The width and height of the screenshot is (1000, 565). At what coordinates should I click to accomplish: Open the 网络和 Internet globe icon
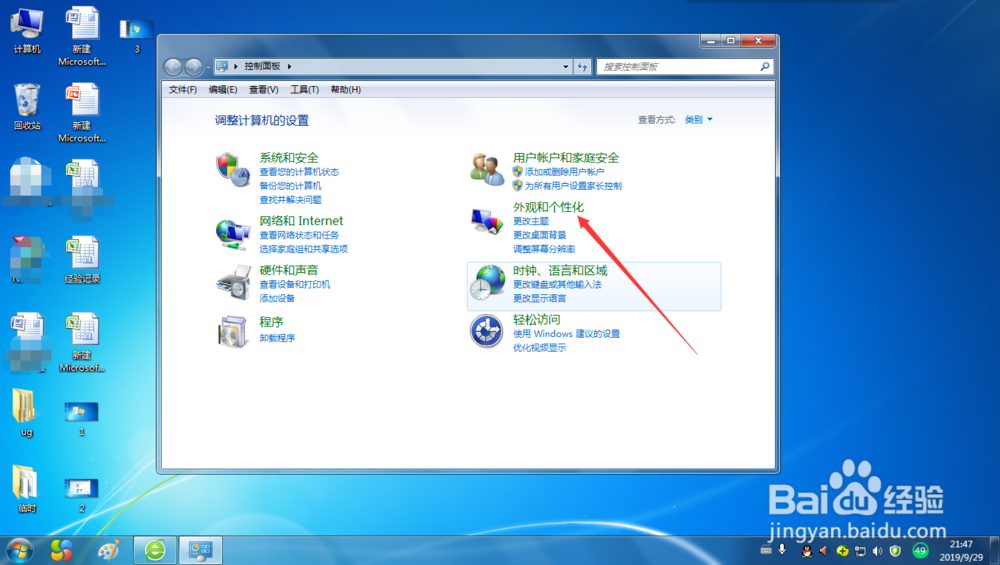point(232,233)
